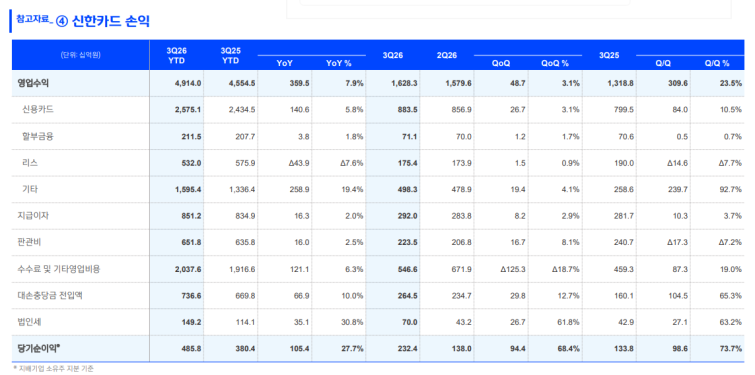Click the 당기순이익 QoQ % value '68.4%'
Screen dimensions: 755x375
[569, 349]
